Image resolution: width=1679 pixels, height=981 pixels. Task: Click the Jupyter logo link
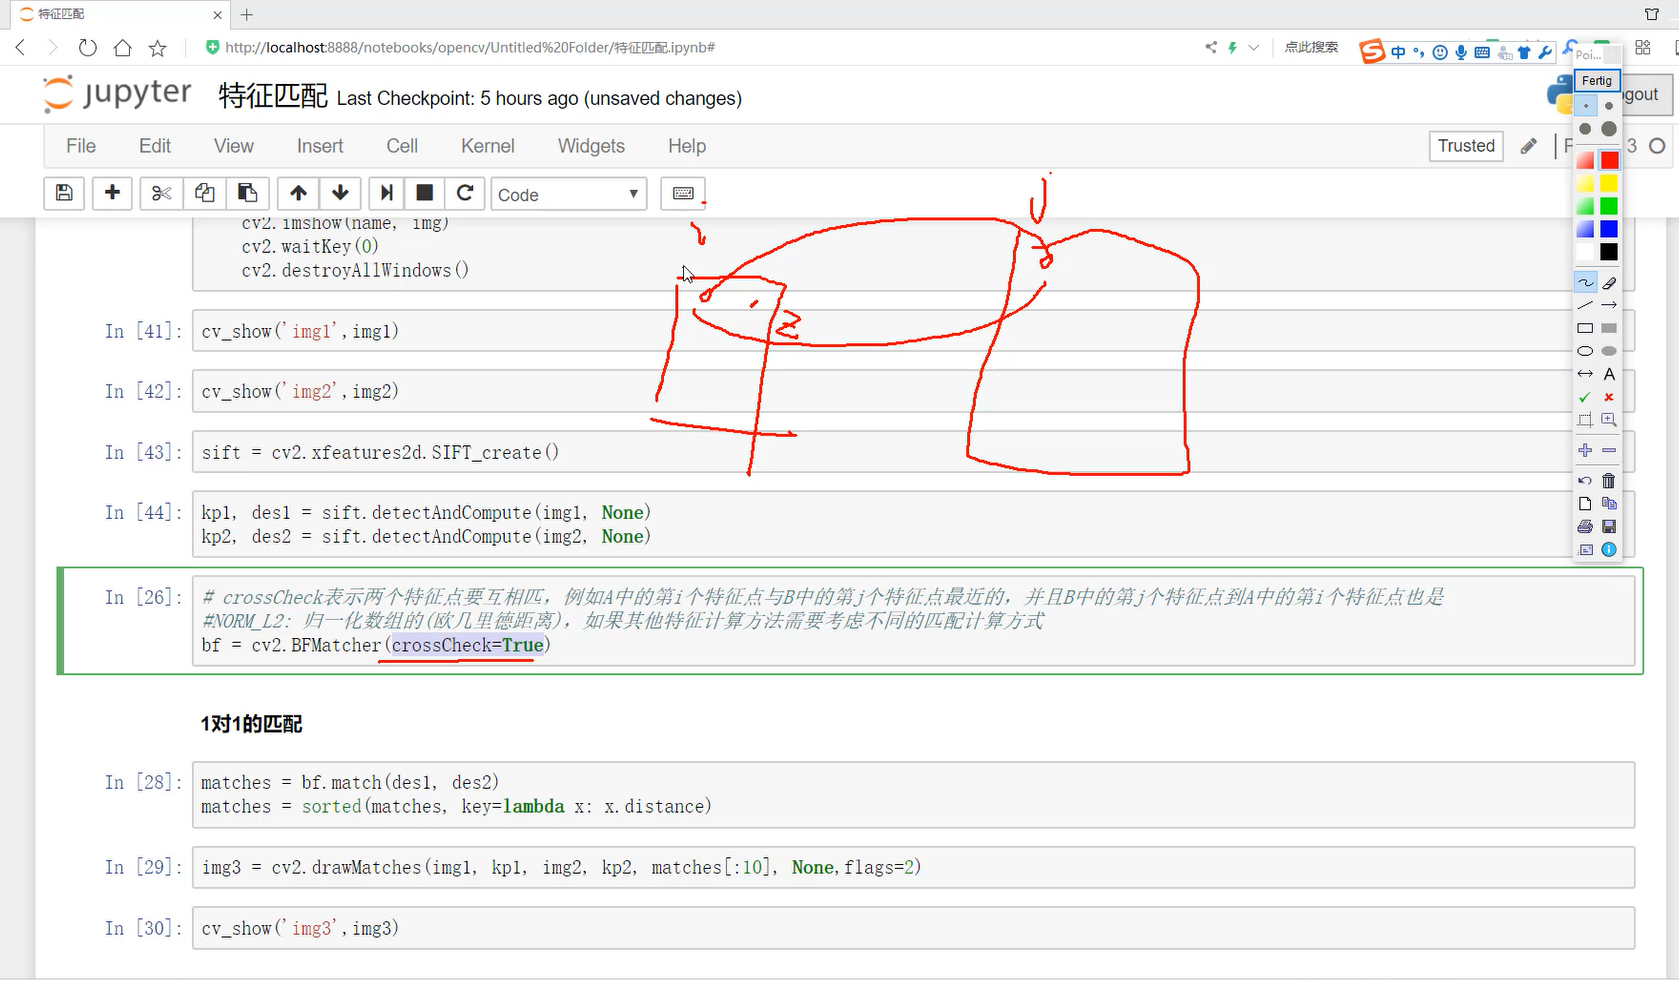coord(117,94)
